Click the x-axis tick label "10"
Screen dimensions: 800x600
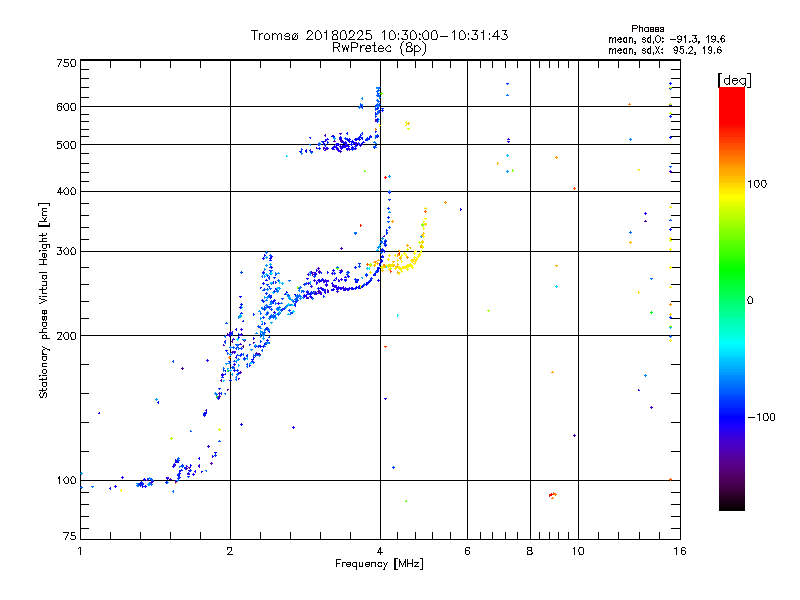578,551
